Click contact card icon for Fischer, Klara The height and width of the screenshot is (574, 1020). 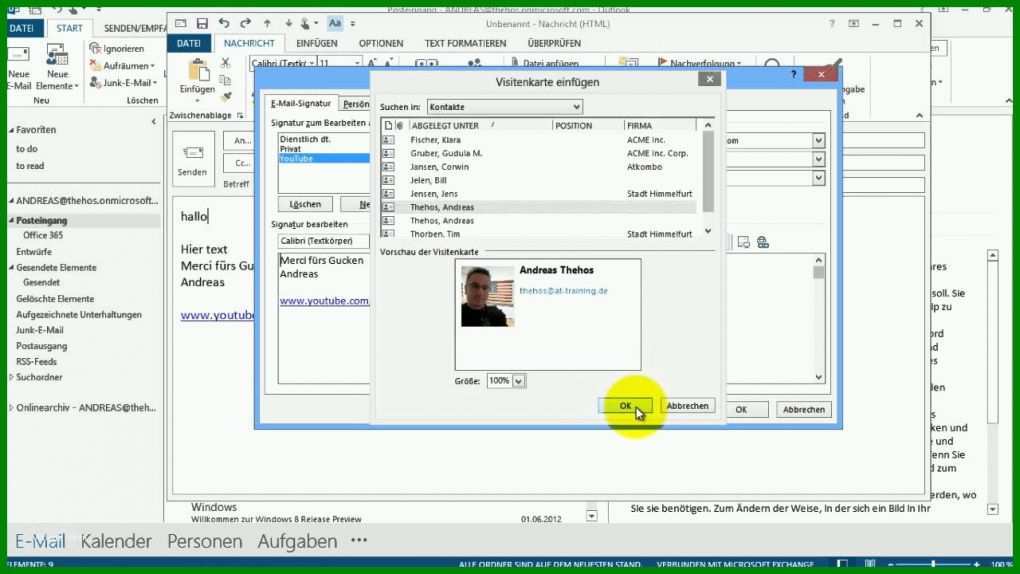[388, 139]
